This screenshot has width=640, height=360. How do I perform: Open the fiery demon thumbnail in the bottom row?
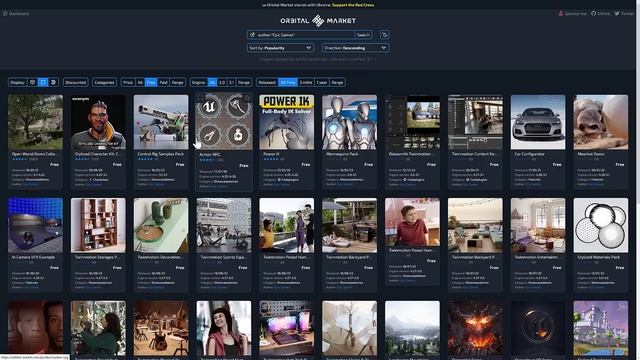[475, 328]
